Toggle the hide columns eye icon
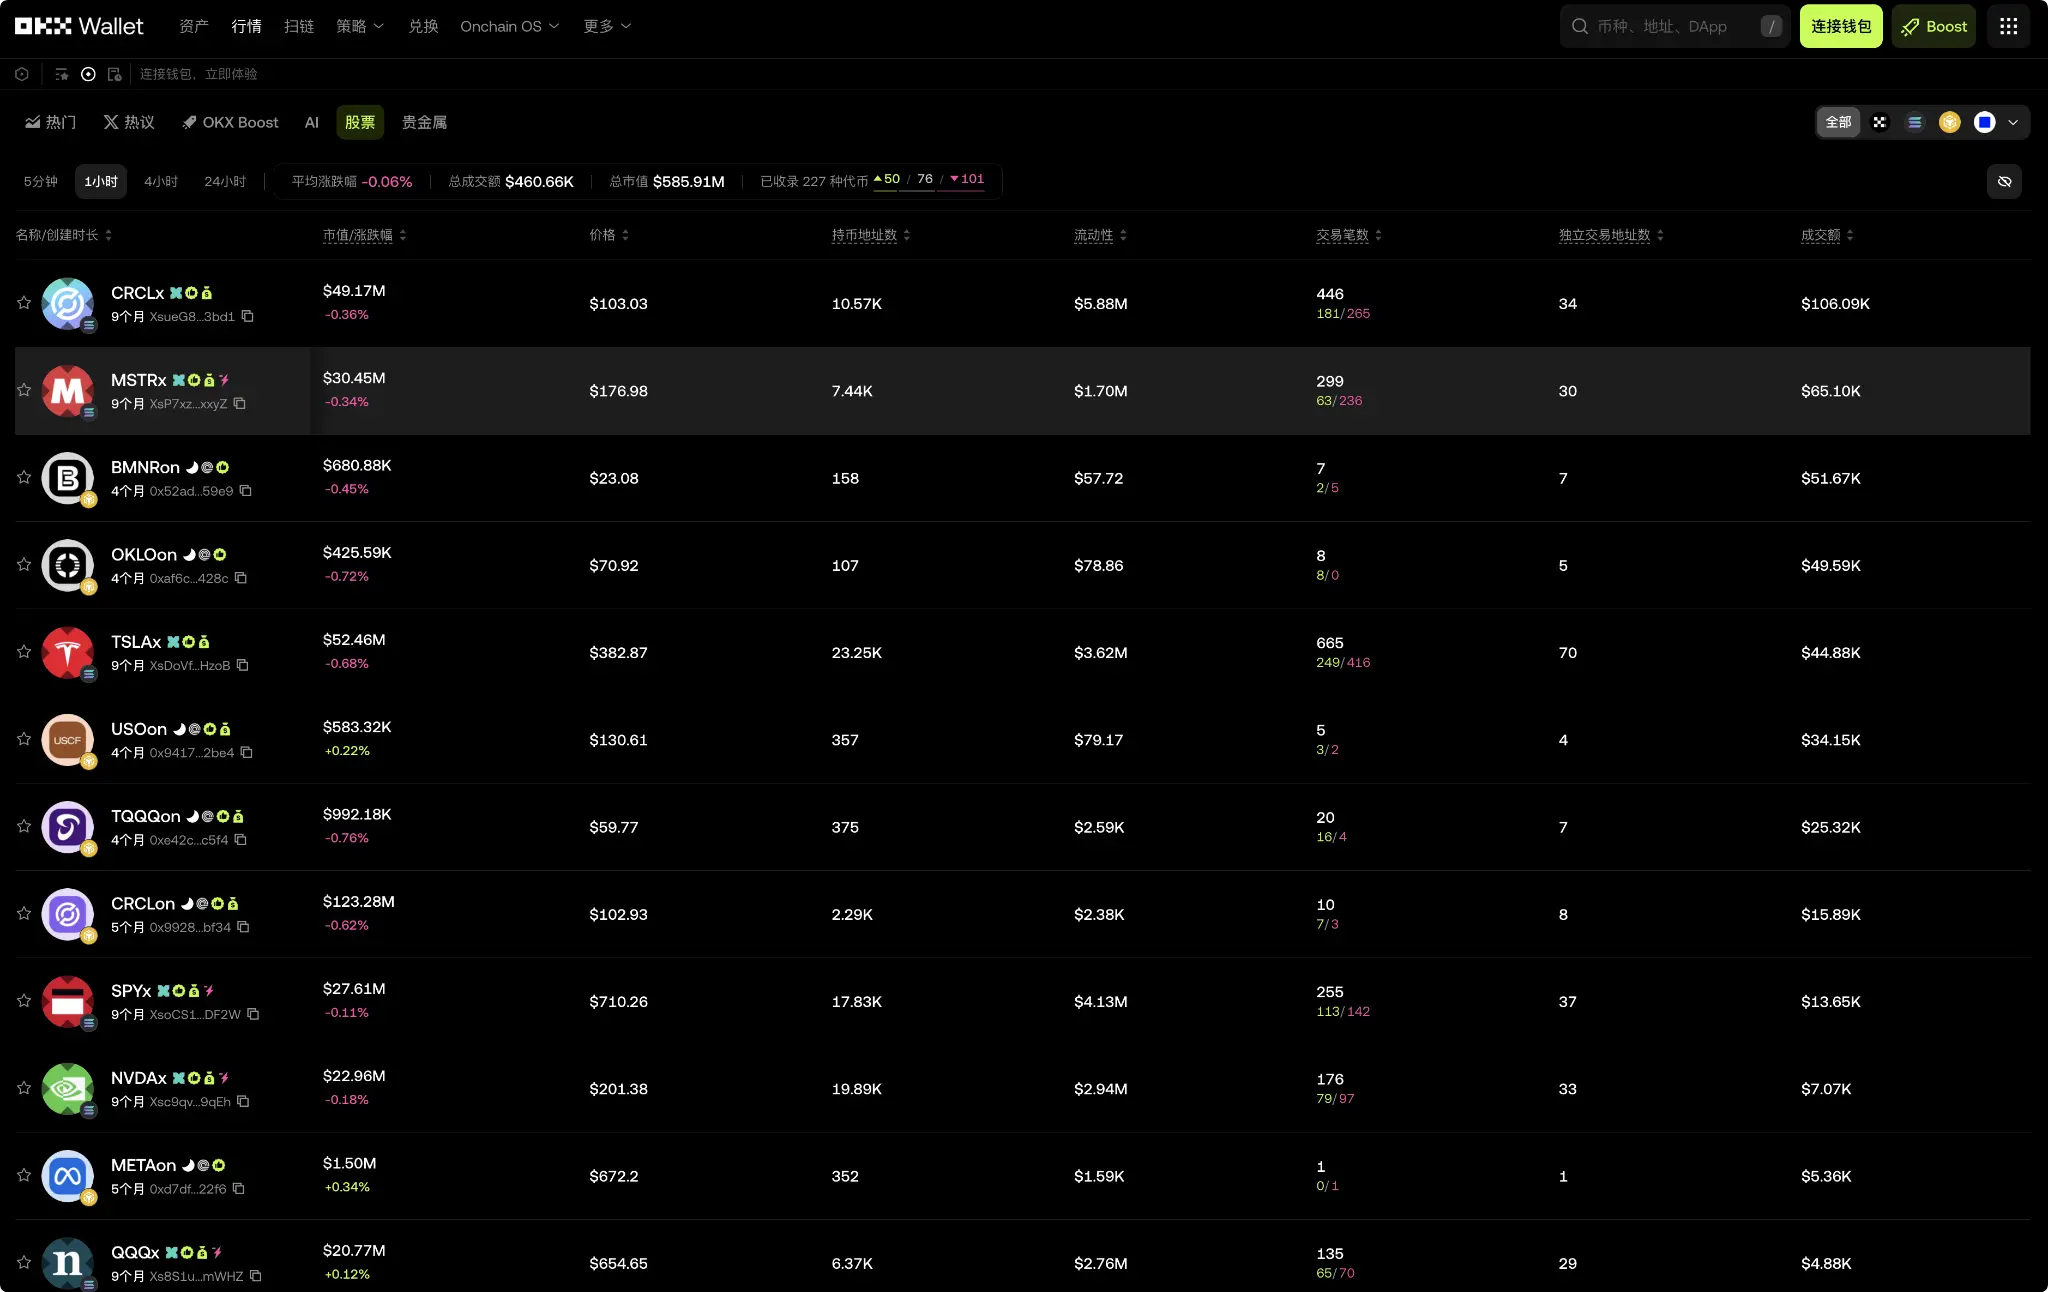Image resolution: width=2048 pixels, height=1292 pixels. click(x=2005, y=181)
